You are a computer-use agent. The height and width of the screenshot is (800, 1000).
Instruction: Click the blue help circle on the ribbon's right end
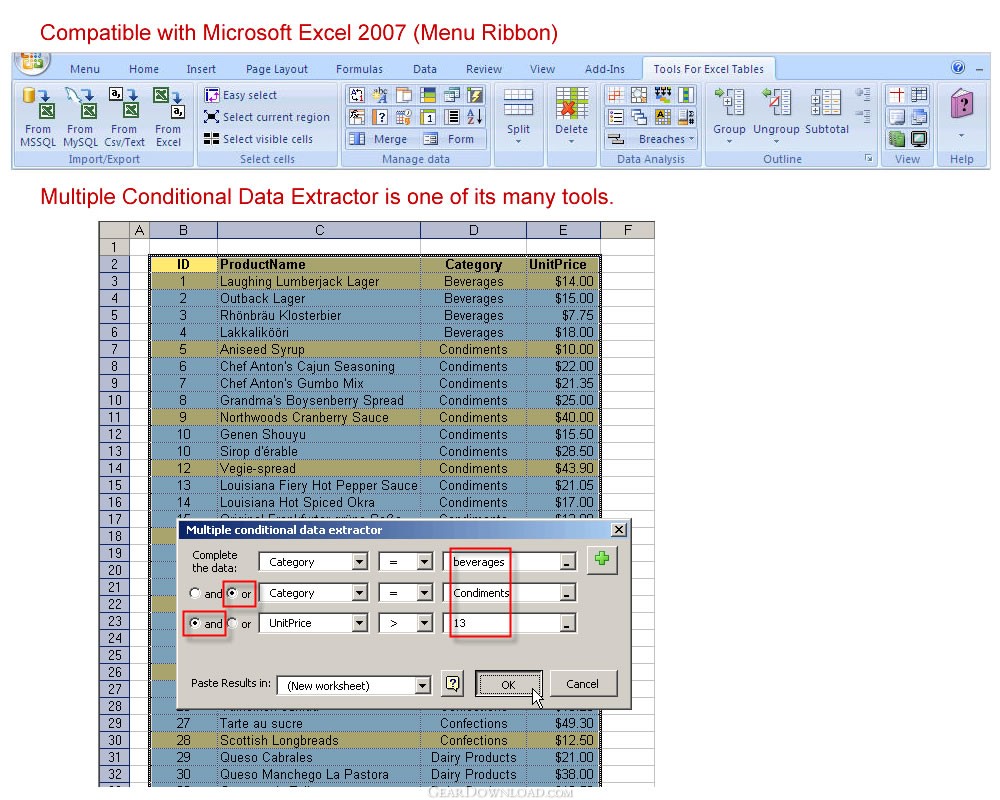(957, 67)
